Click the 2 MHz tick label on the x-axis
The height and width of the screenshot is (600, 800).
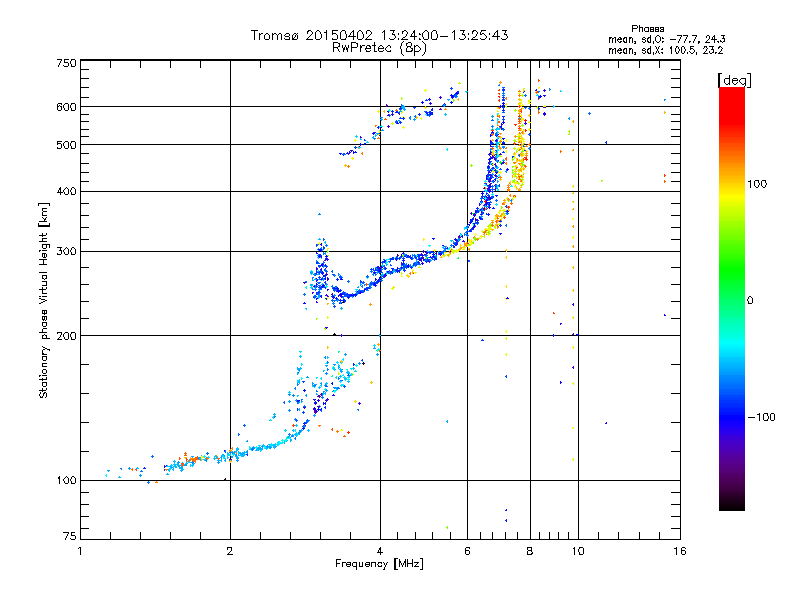pyautogui.click(x=230, y=551)
